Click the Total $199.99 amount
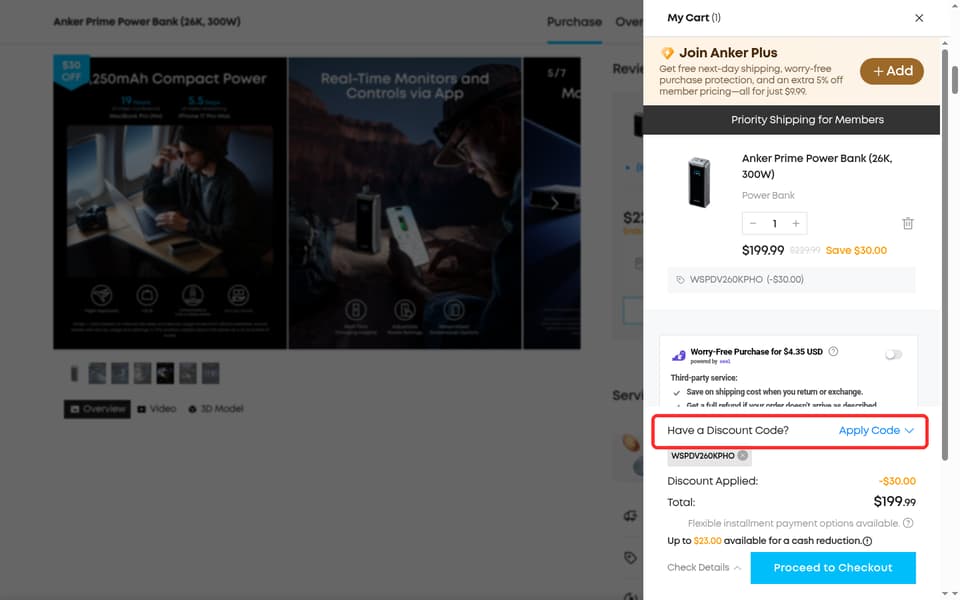This screenshot has width=960, height=600. pos(894,502)
